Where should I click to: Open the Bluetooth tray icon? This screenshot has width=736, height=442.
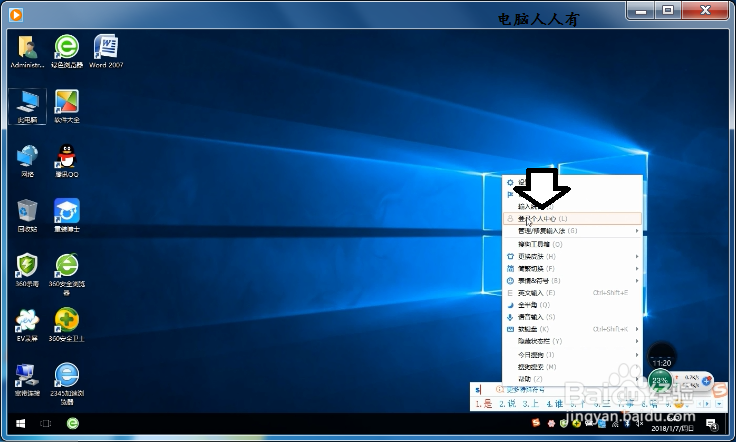tap(627, 423)
